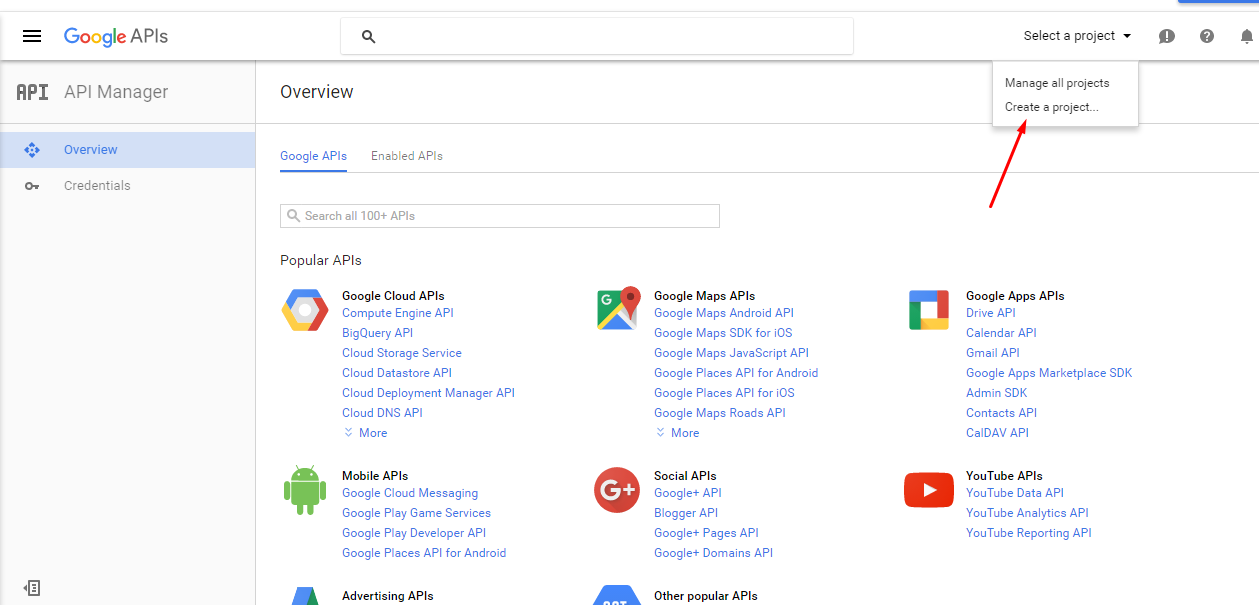Open Gmail API link

(x=993, y=353)
